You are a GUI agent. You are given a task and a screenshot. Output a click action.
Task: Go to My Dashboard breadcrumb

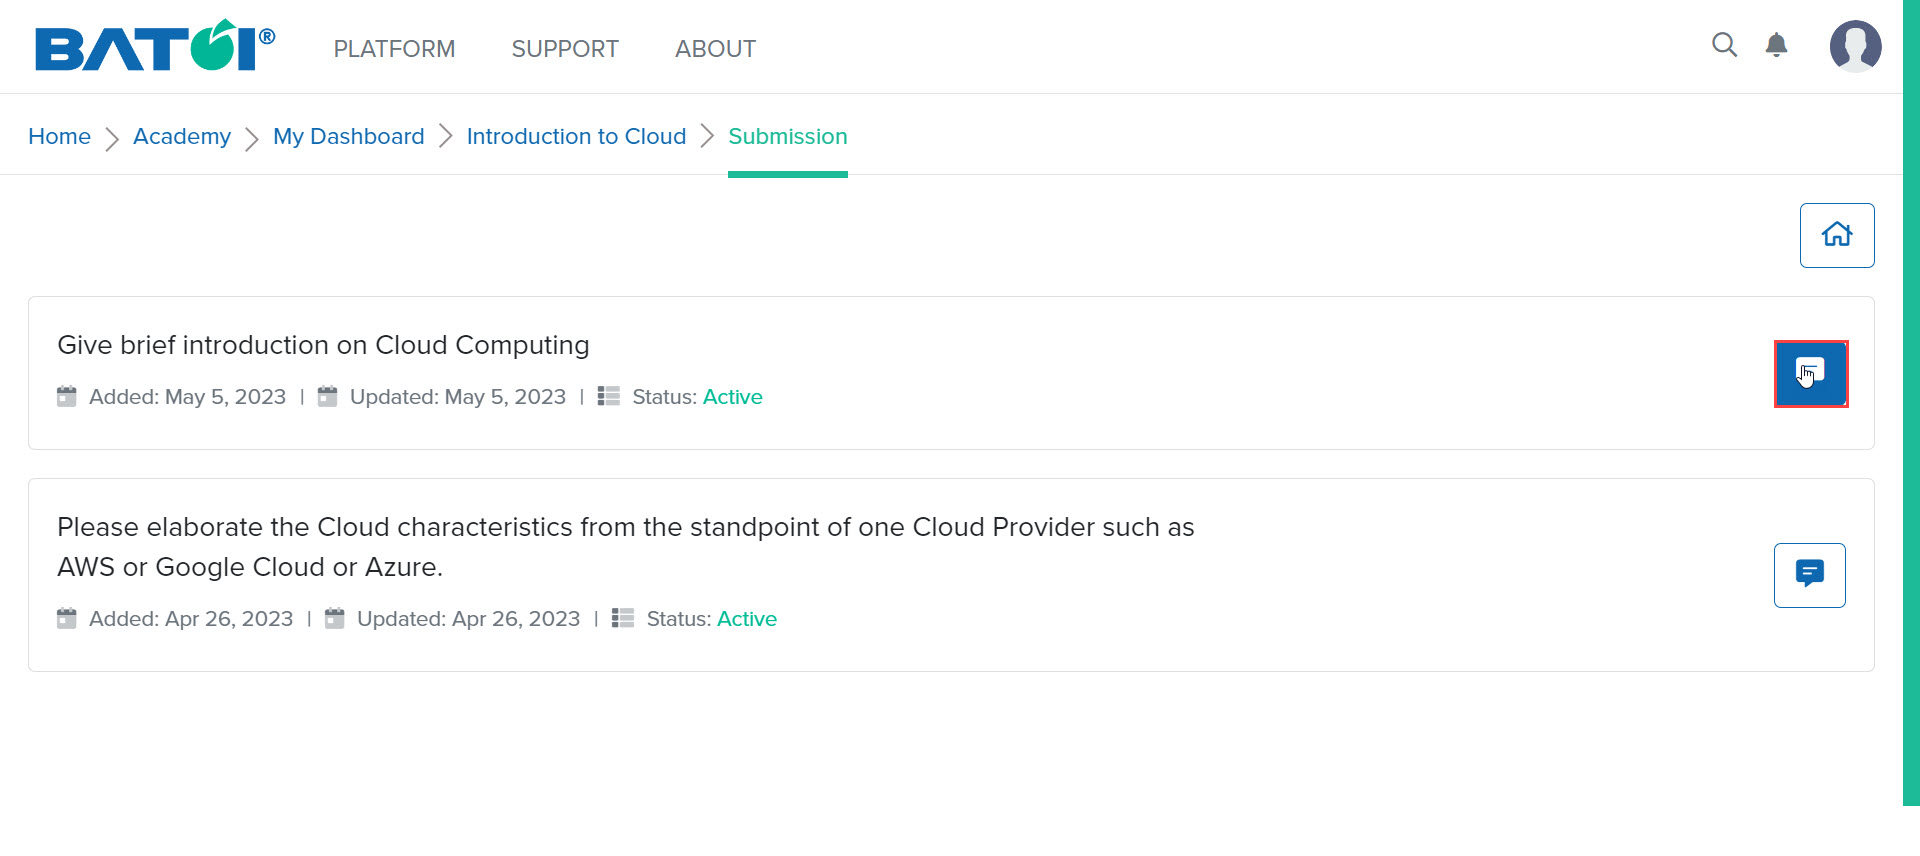pyautogui.click(x=349, y=136)
